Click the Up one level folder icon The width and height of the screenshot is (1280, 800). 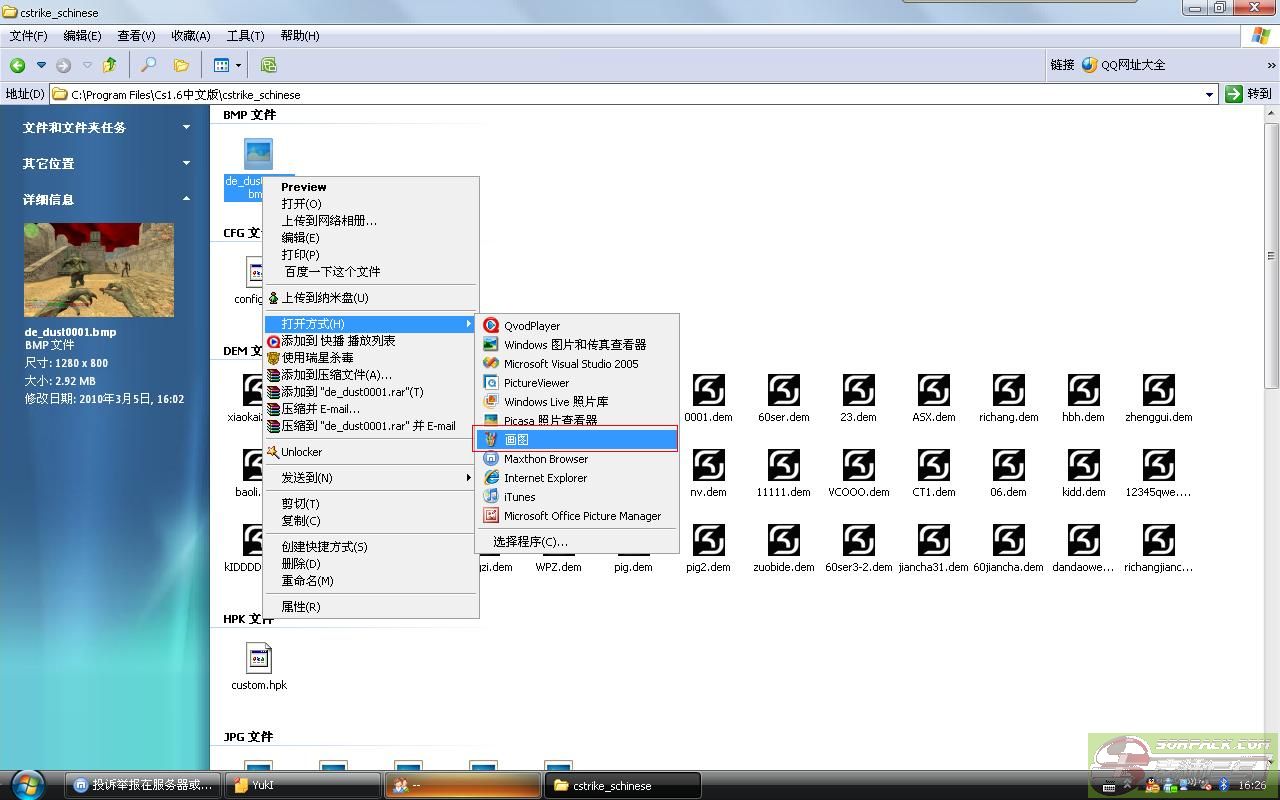tap(110, 65)
